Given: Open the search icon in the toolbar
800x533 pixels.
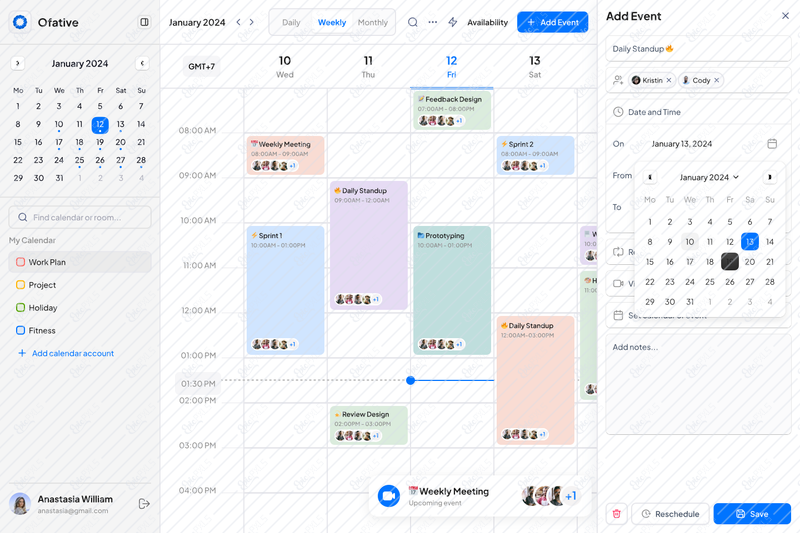Looking at the screenshot, I should [x=413, y=22].
